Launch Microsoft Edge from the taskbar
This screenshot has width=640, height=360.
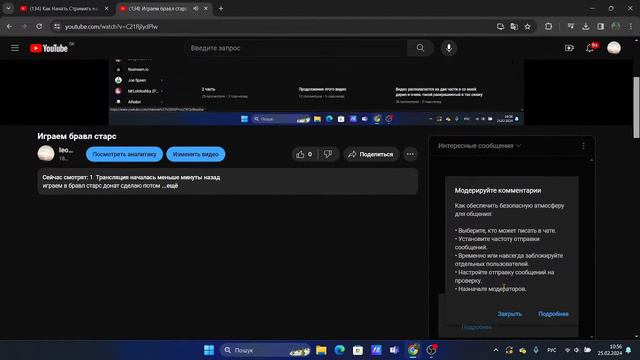click(340, 350)
